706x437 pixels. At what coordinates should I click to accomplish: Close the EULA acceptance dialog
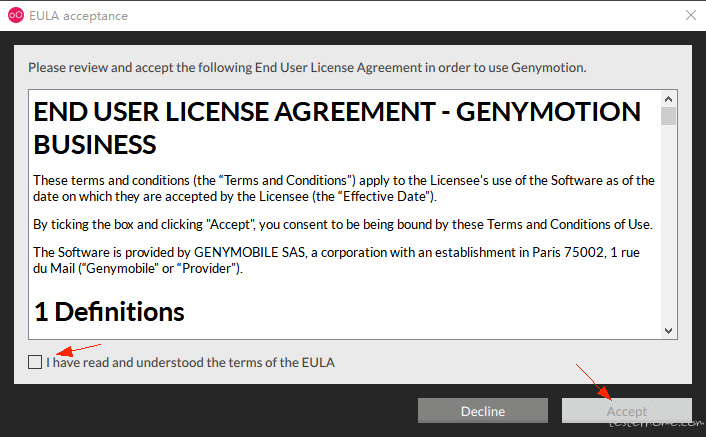(x=691, y=15)
